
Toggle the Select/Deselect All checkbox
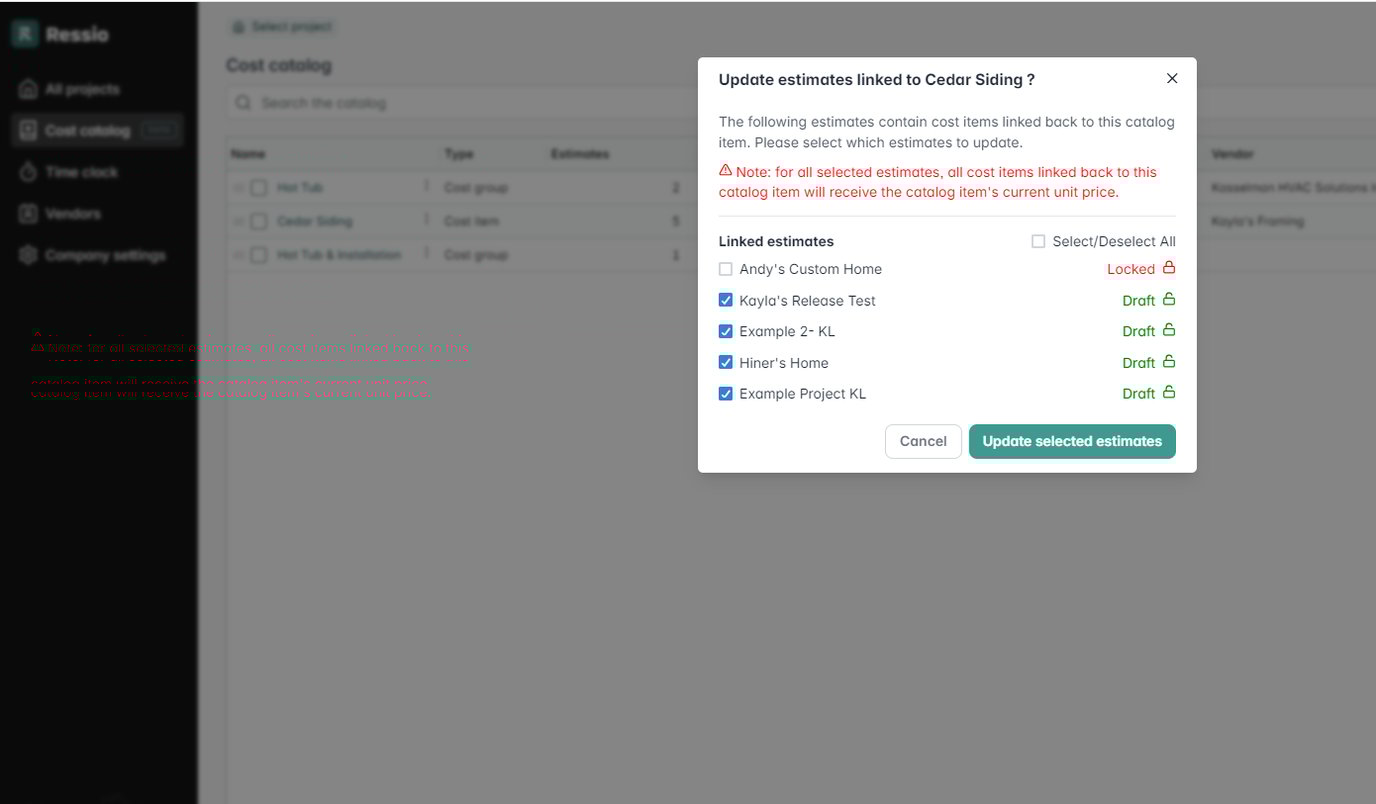coord(1038,241)
